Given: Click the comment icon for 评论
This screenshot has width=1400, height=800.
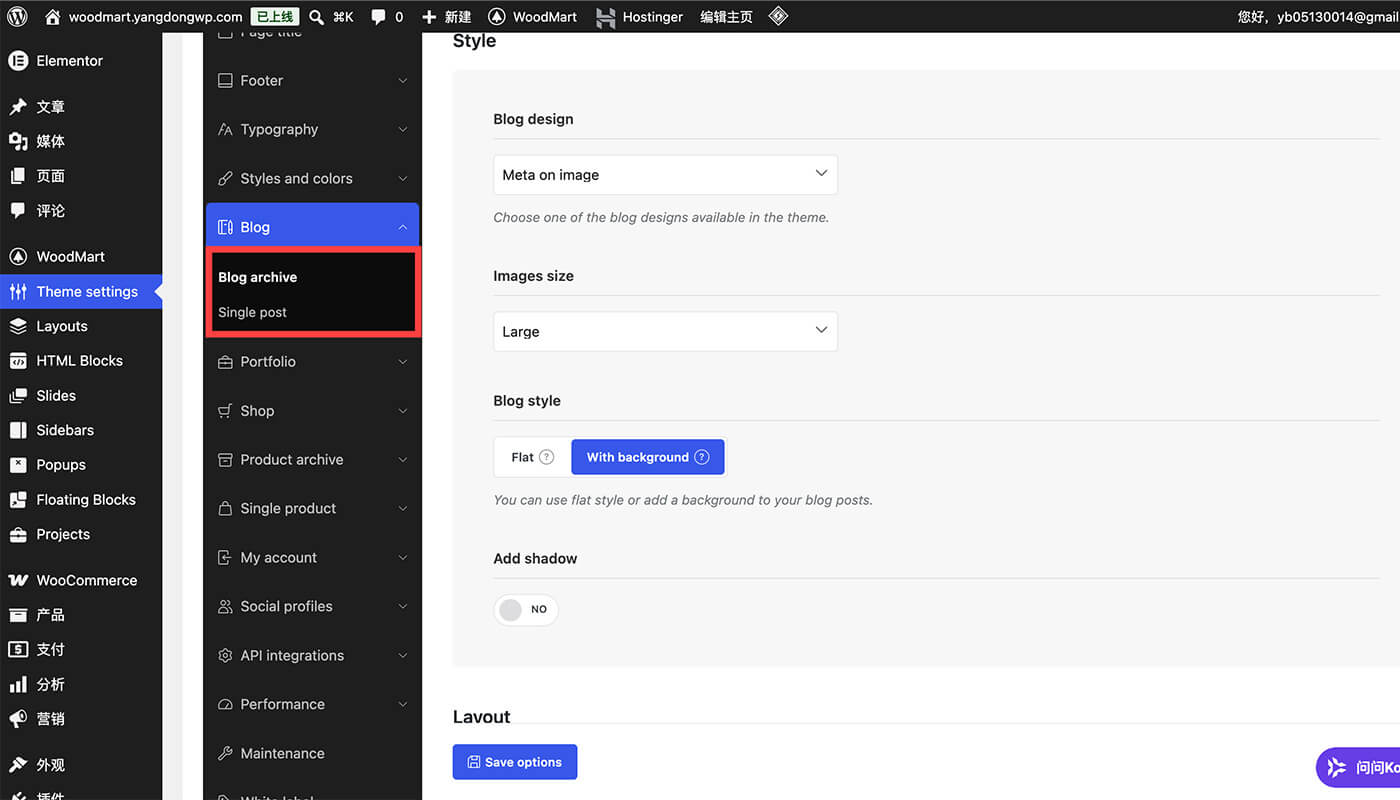Looking at the screenshot, I should tap(18, 211).
